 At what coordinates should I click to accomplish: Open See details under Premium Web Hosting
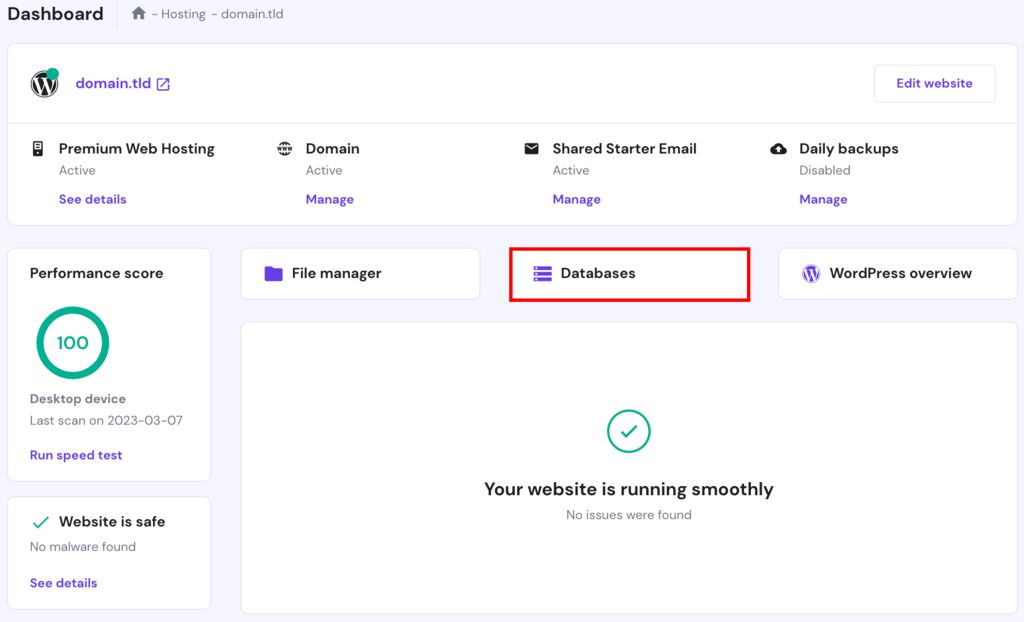pos(92,198)
